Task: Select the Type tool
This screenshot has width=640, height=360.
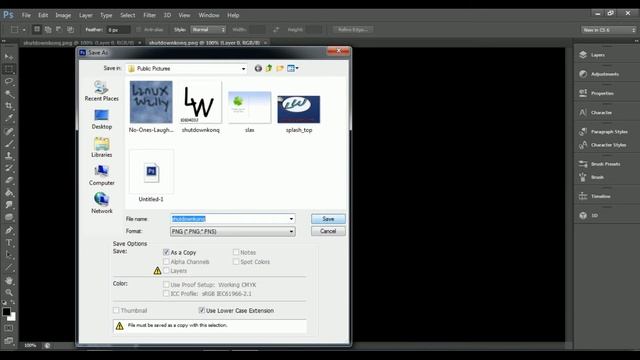Action: point(9,243)
